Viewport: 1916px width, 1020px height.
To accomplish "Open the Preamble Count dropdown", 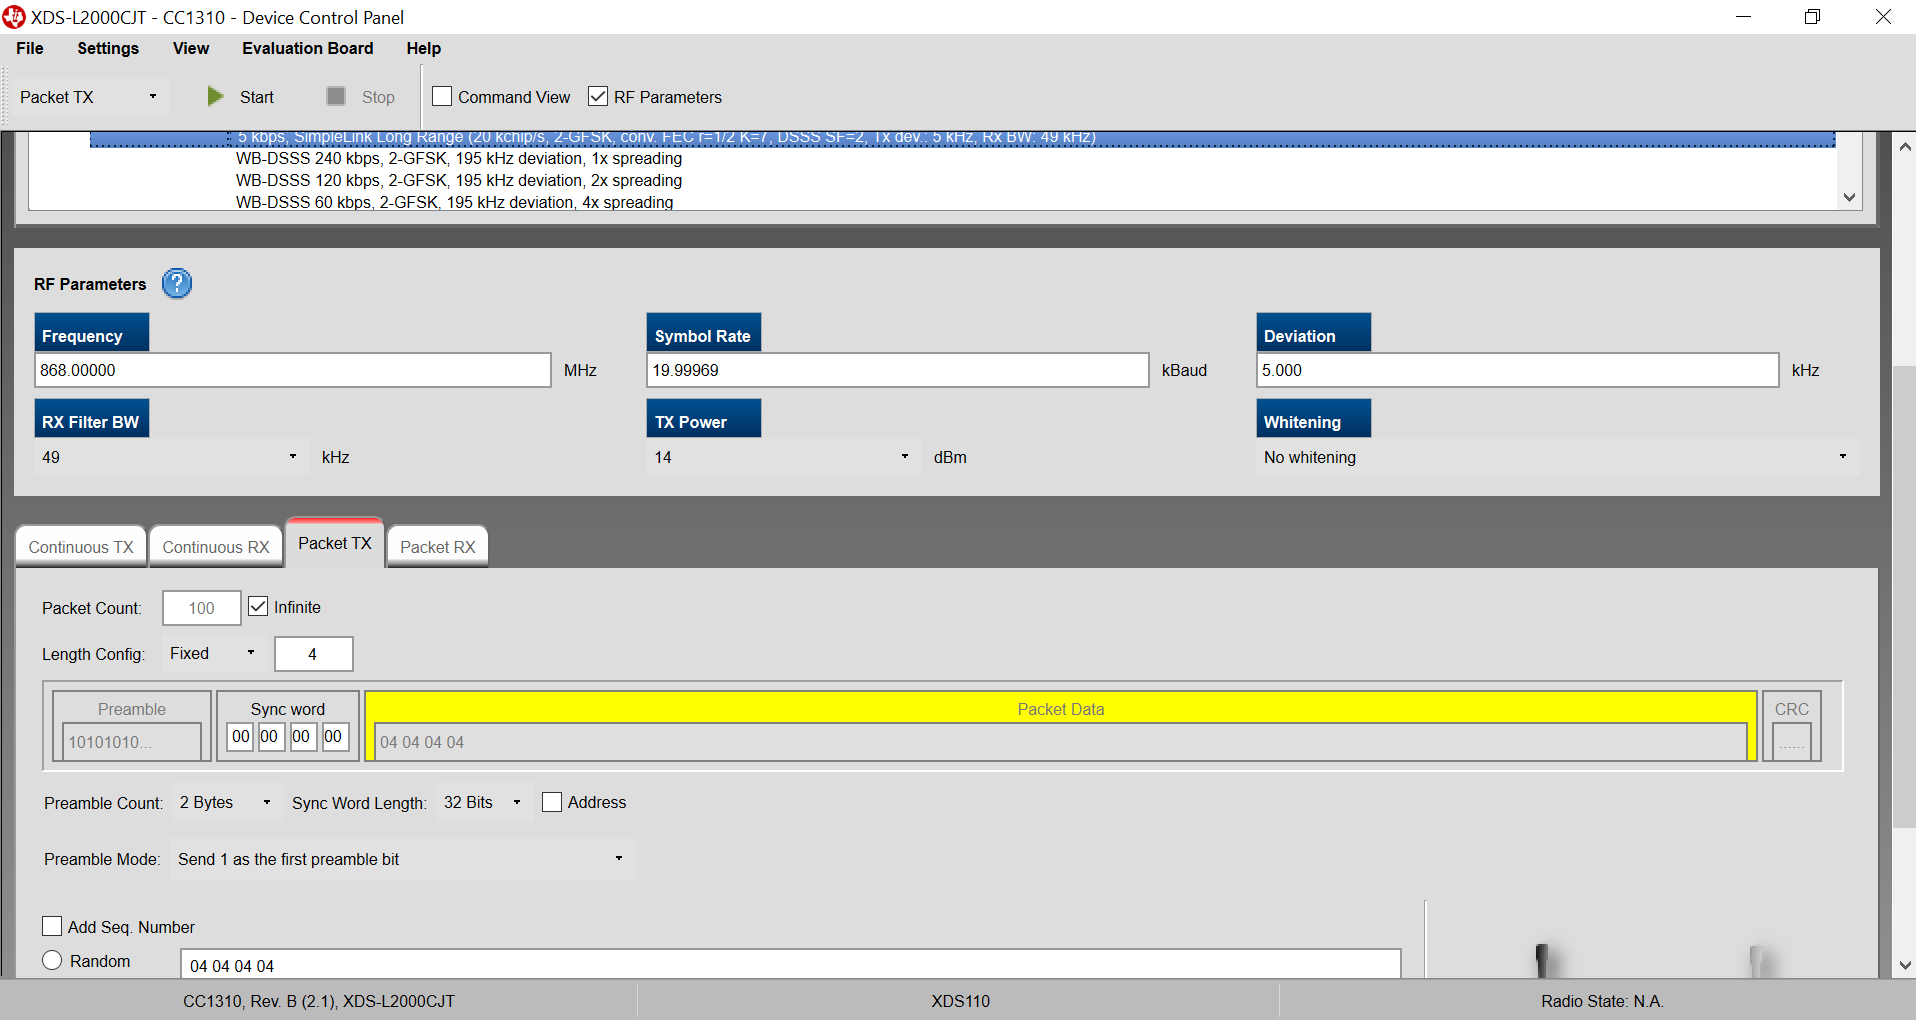I will click(226, 802).
